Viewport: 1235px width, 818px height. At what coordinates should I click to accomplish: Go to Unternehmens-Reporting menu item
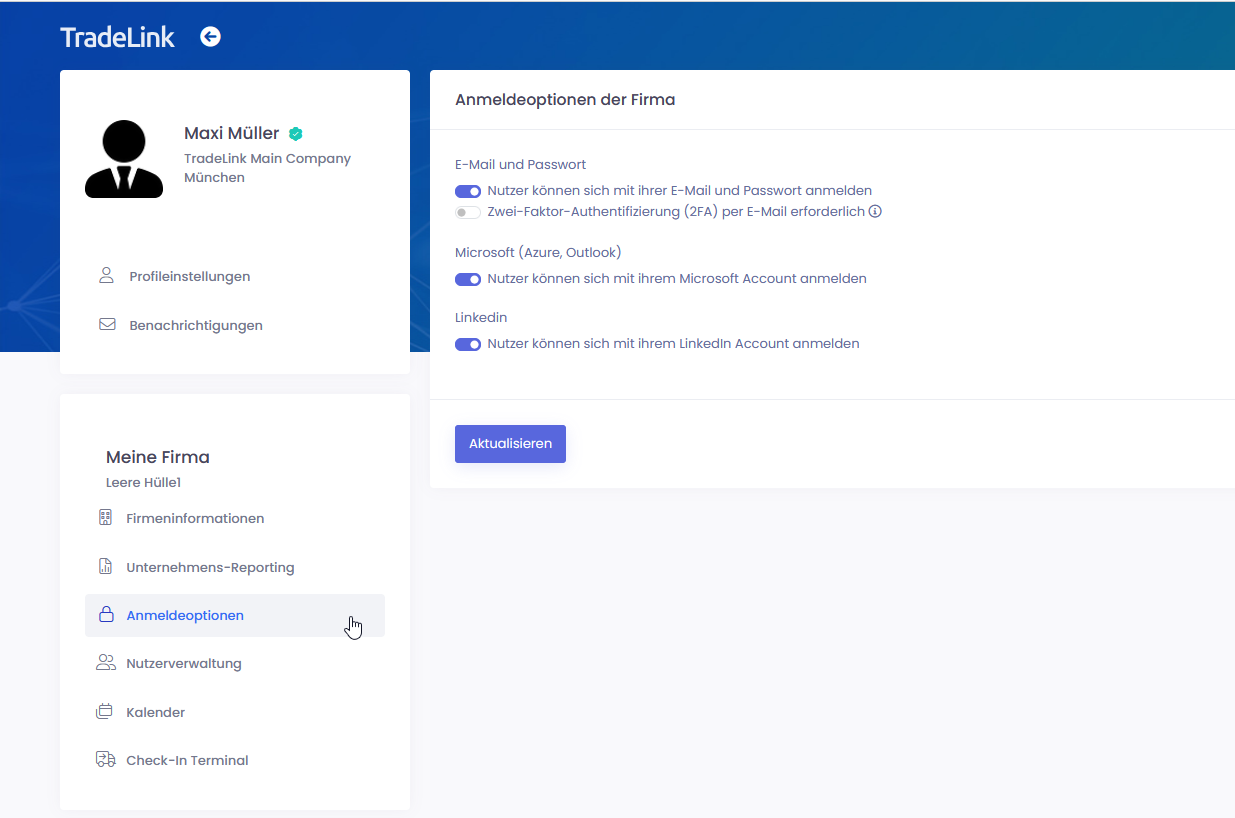[x=210, y=567]
